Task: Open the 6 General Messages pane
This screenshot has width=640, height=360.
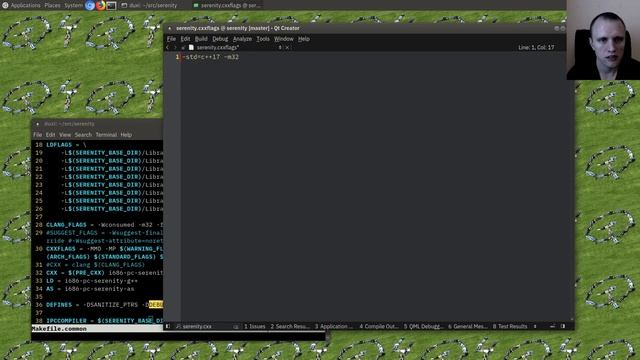Action: [x=468, y=326]
